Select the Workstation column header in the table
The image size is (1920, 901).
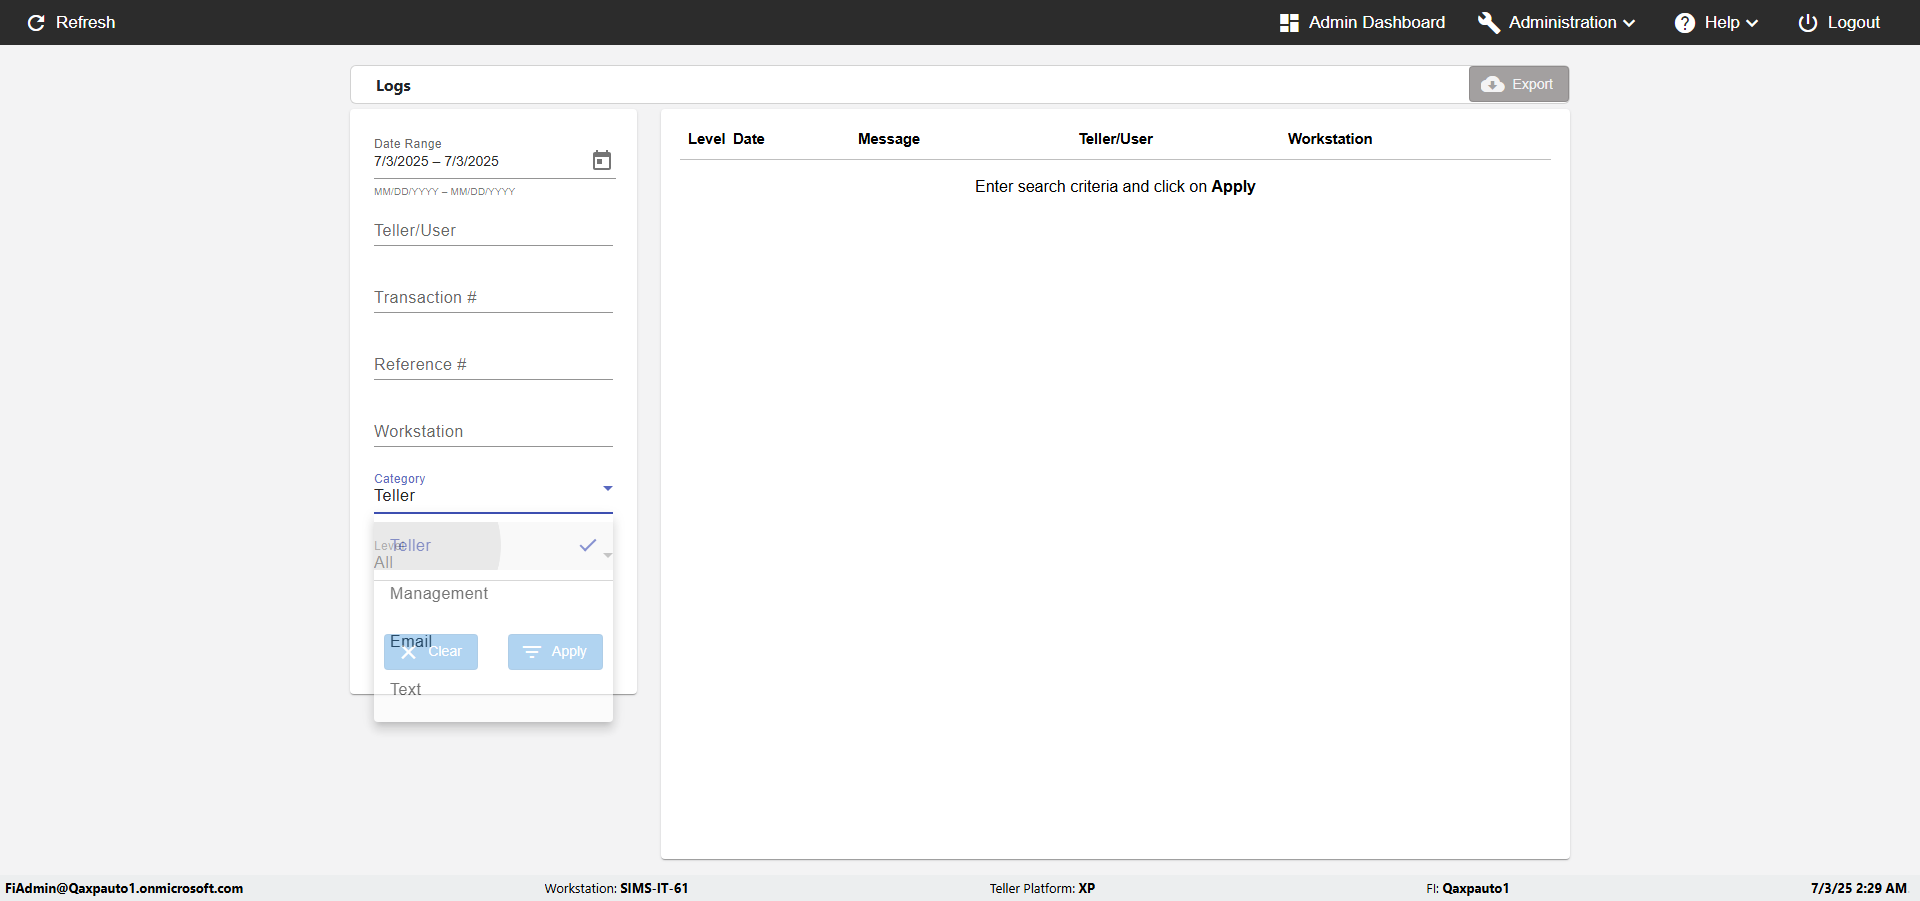tap(1330, 139)
